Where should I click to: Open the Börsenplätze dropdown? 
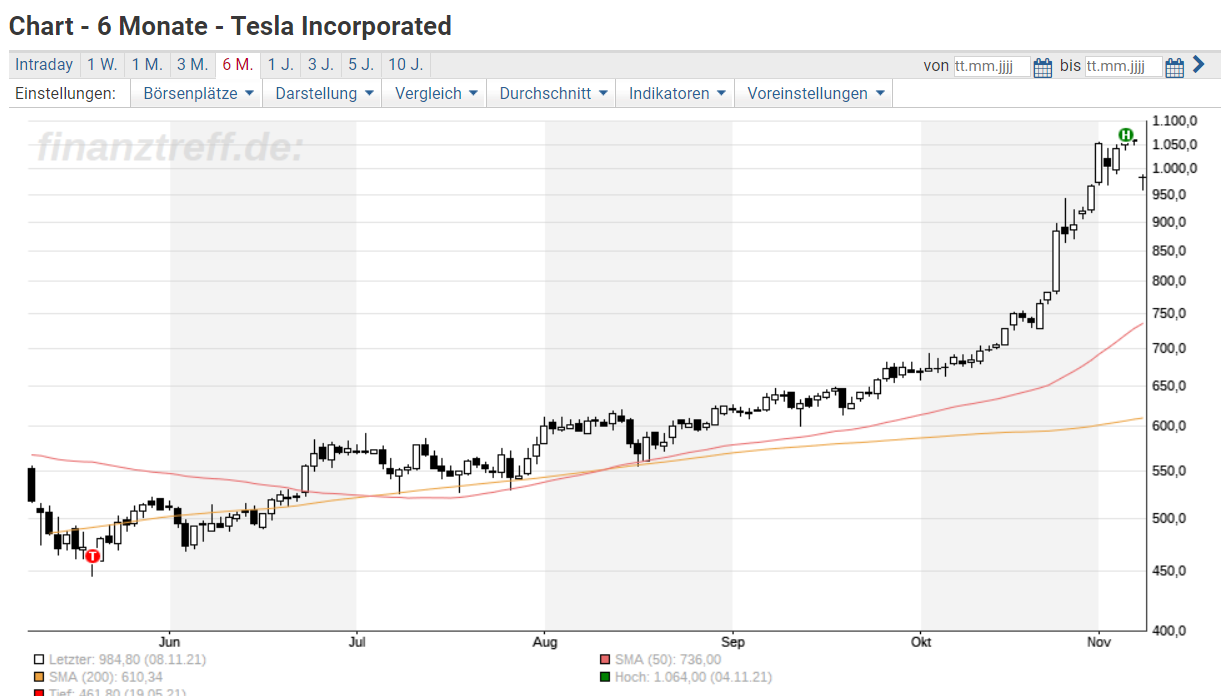click(198, 94)
